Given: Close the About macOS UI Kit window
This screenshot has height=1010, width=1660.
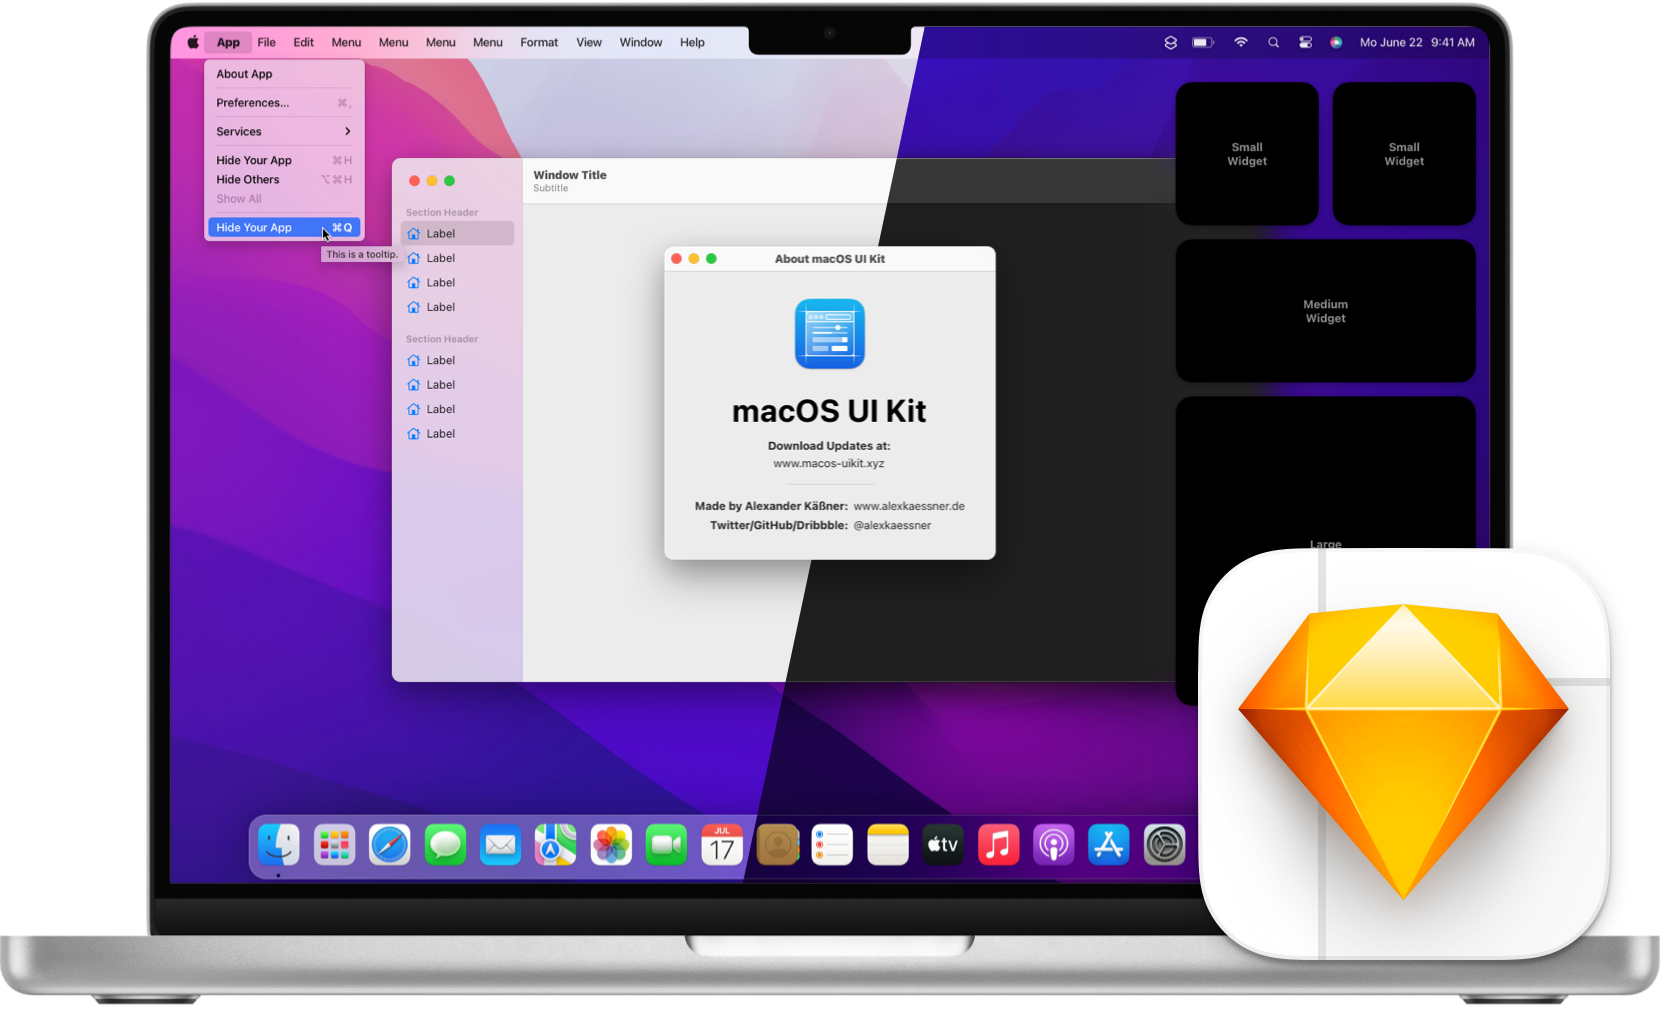Looking at the screenshot, I should click(x=677, y=259).
